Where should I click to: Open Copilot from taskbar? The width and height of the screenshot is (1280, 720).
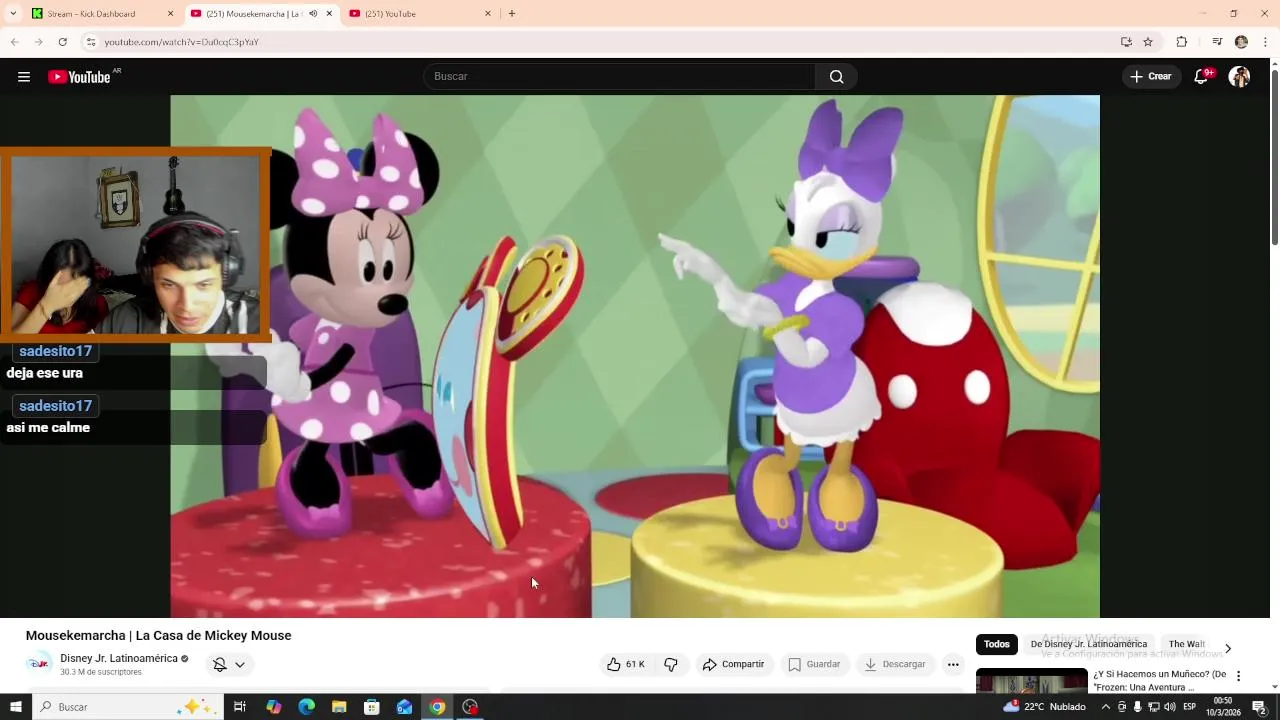click(273, 707)
